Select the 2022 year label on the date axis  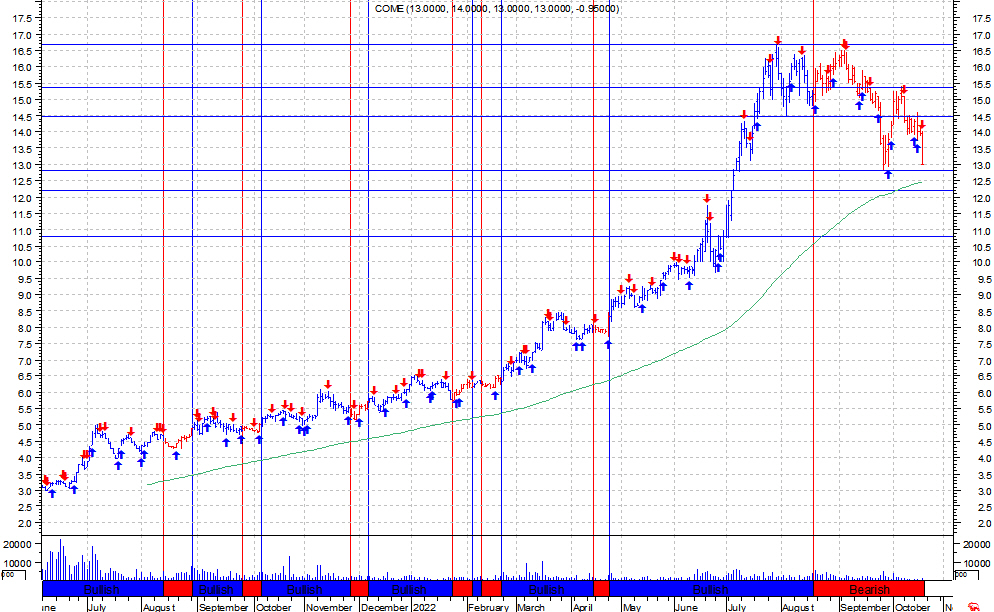click(424, 606)
